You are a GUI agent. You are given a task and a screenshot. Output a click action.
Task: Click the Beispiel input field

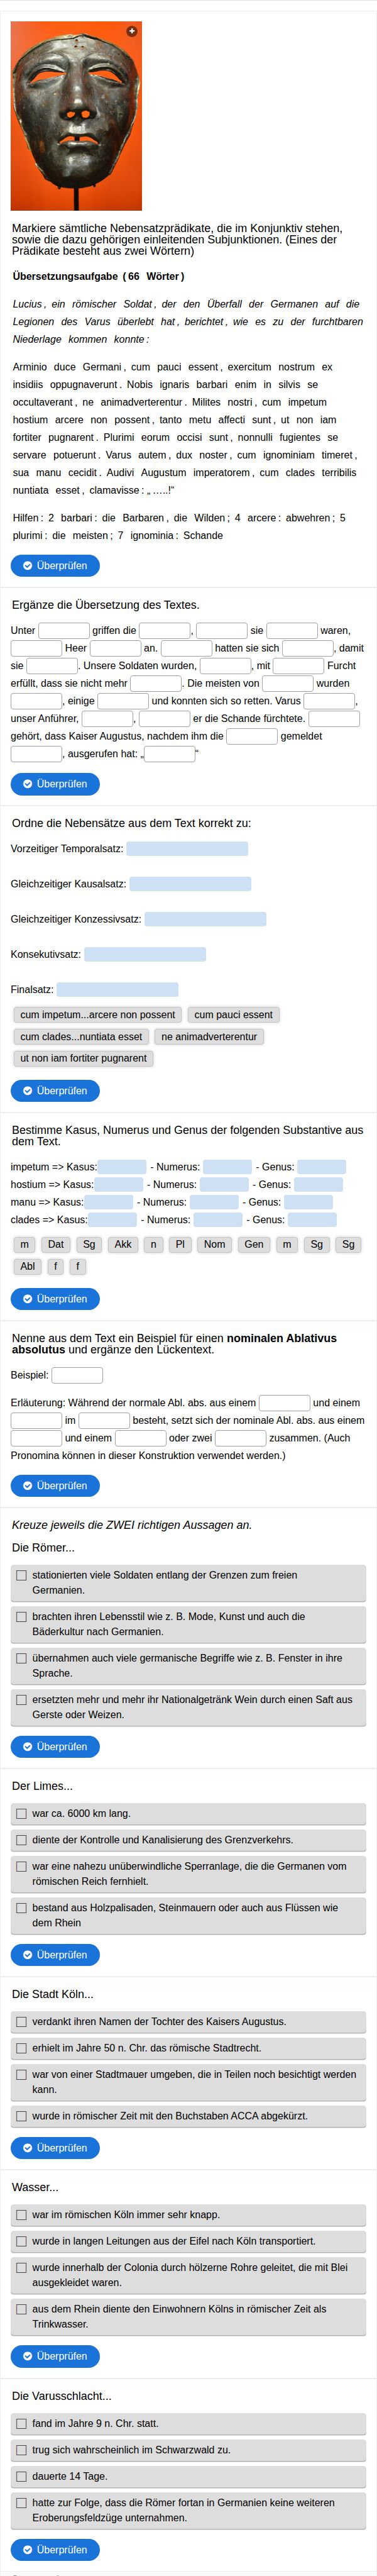click(77, 1375)
